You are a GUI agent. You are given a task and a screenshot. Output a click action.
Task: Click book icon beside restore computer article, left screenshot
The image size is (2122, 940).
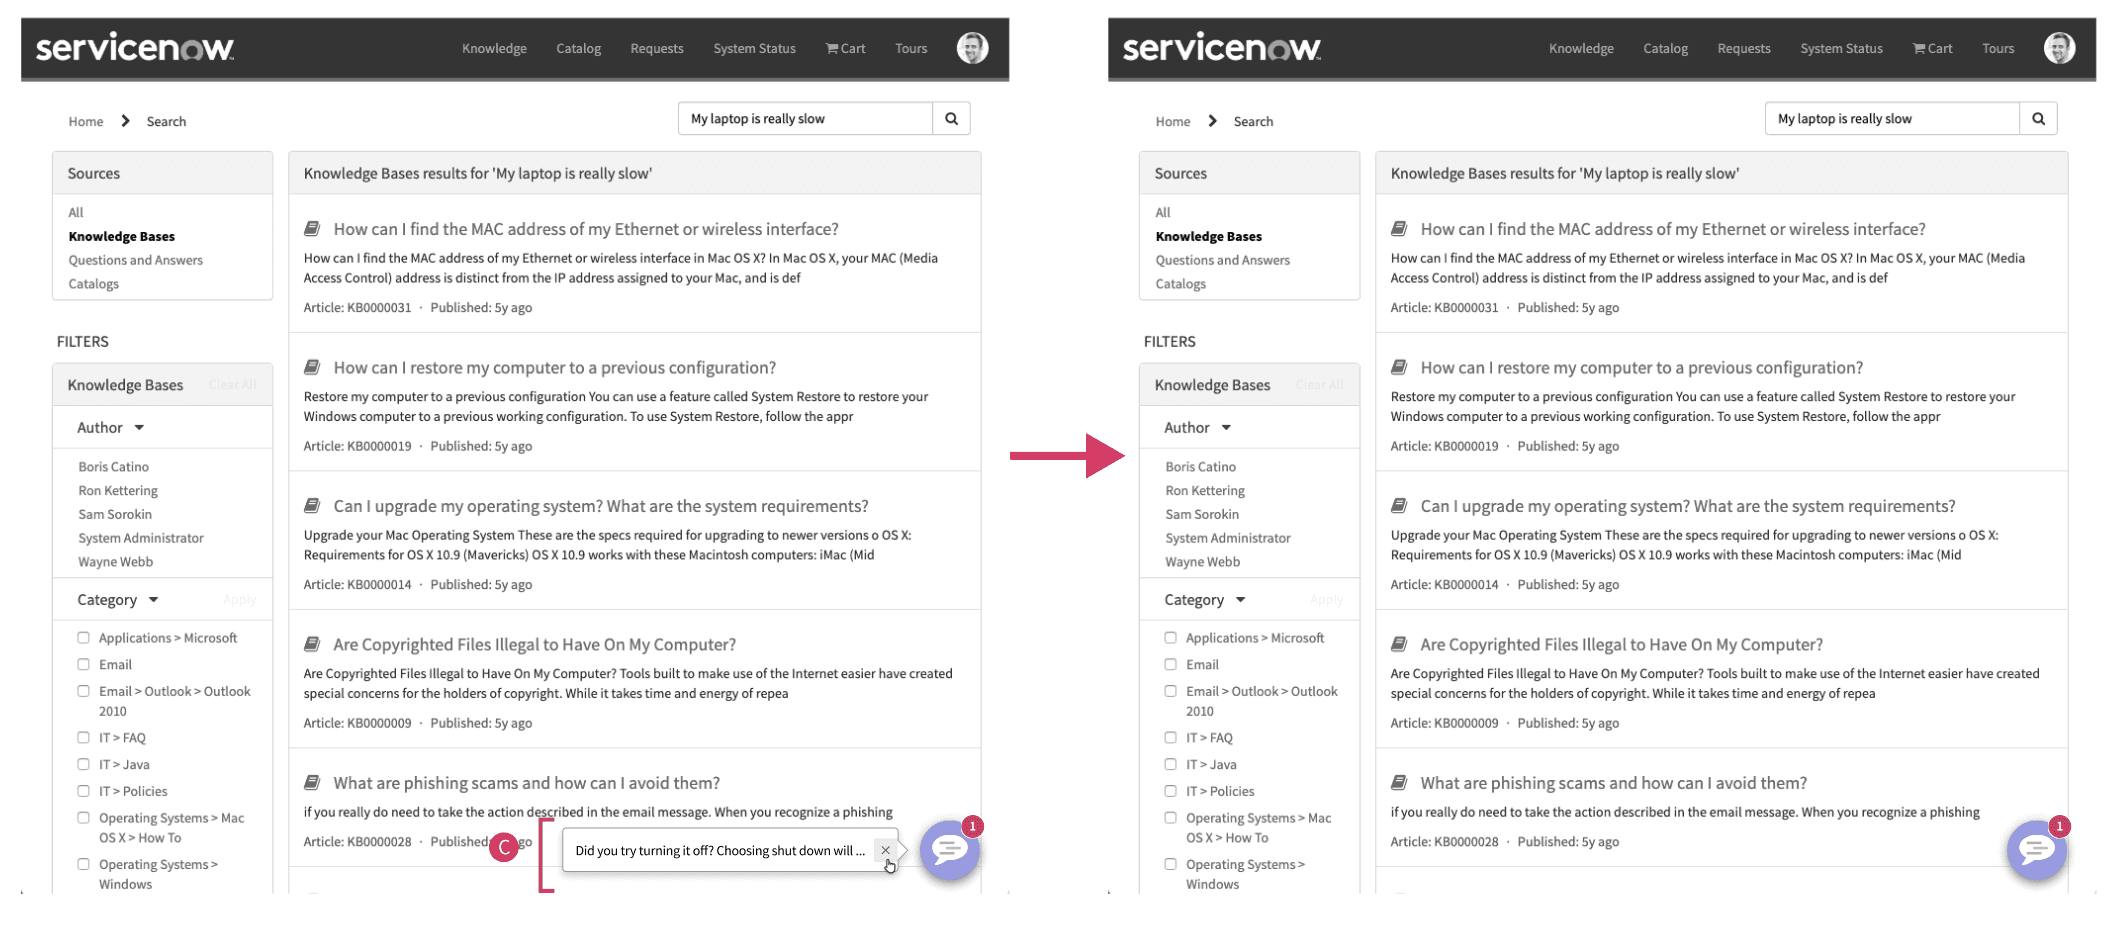(312, 367)
